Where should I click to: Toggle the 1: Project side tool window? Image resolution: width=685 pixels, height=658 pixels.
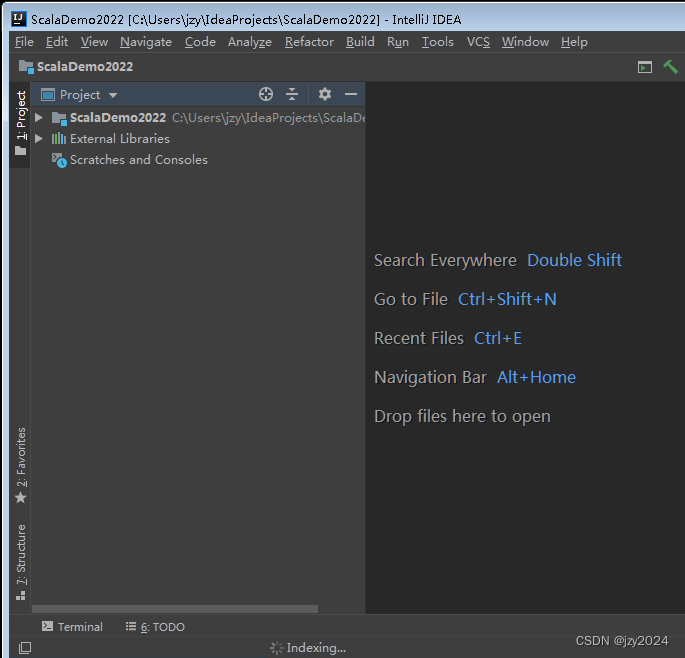point(21,124)
